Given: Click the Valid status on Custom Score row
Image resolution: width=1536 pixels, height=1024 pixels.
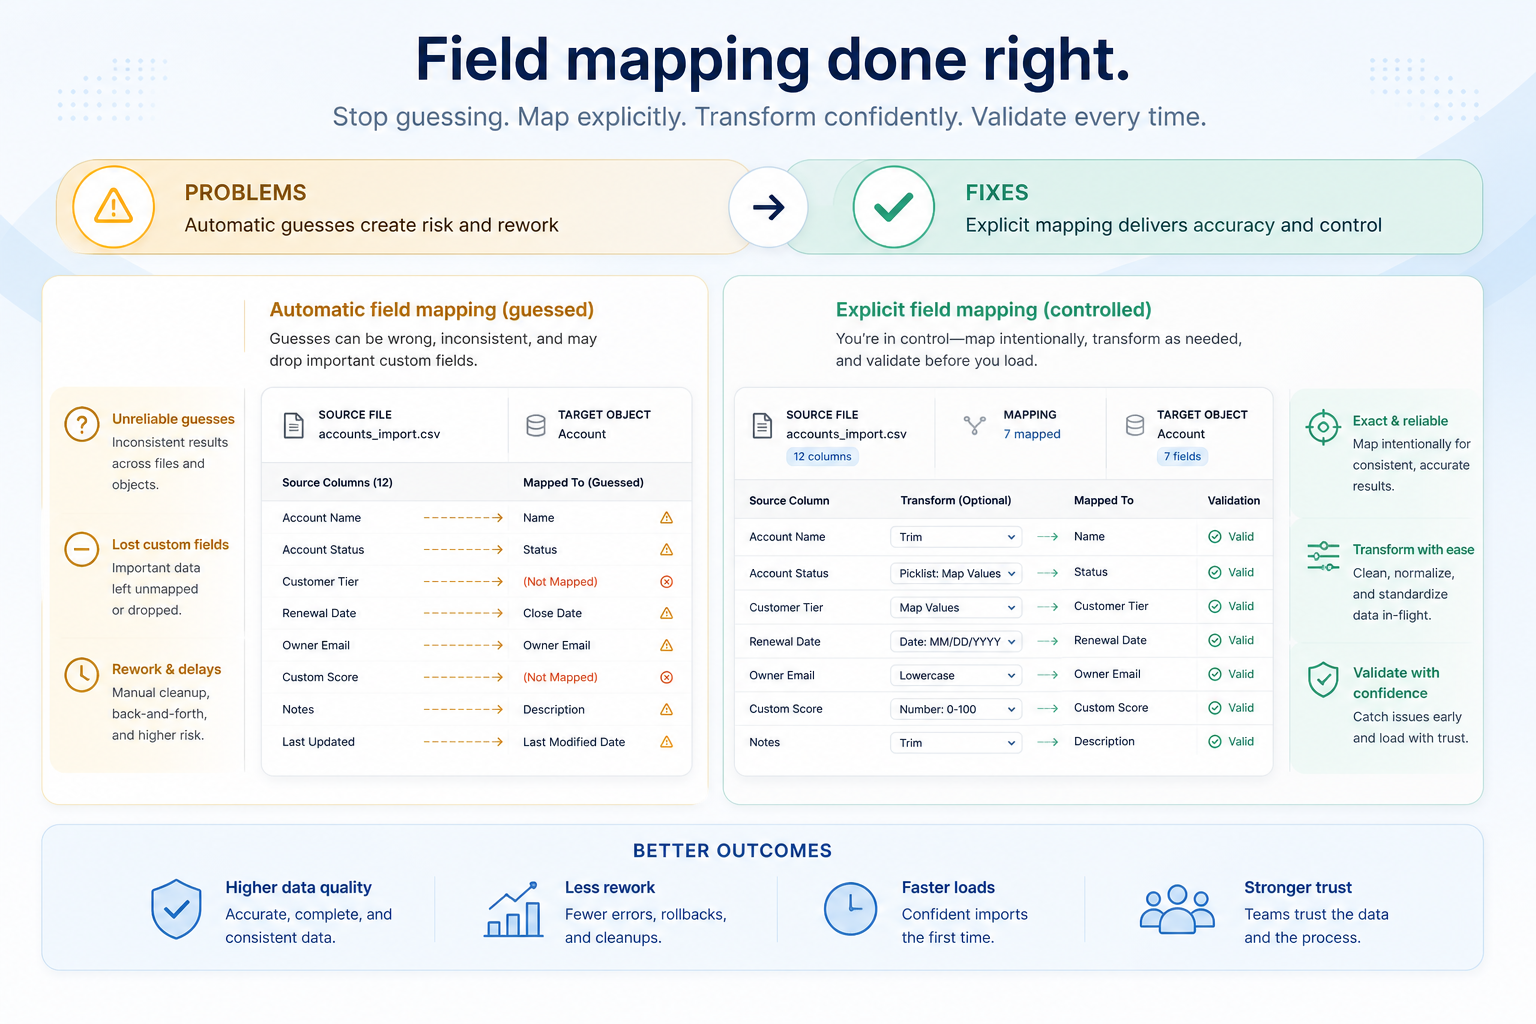Looking at the screenshot, I should coord(1231,708).
